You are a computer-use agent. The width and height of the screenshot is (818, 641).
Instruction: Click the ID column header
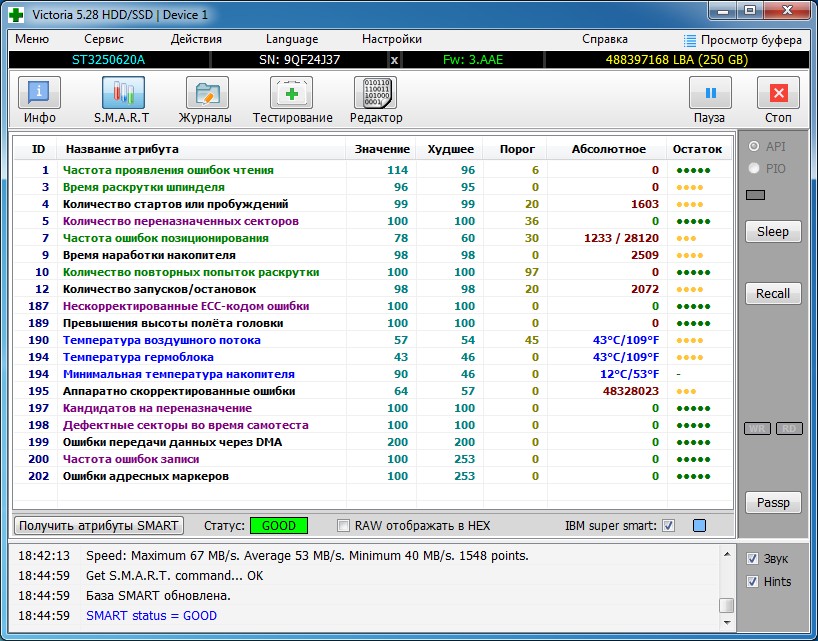[x=35, y=149]
